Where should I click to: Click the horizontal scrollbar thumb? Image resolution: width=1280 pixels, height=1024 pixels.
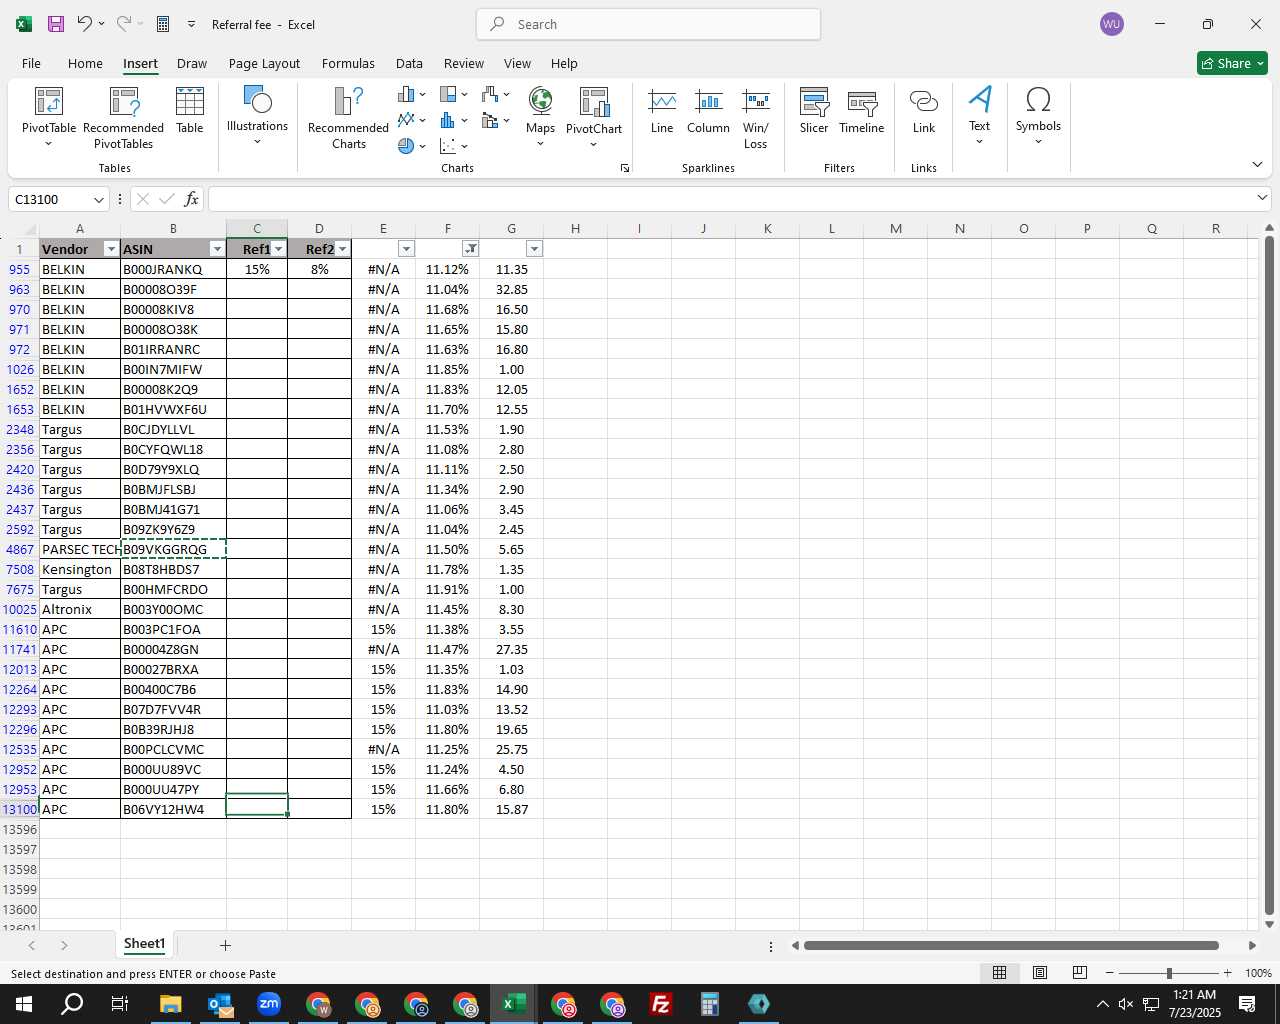coord(1011,945)
